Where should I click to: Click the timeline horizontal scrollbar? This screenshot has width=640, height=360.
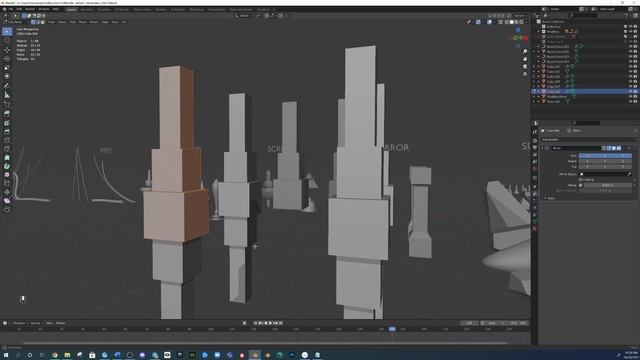point(265,343)
